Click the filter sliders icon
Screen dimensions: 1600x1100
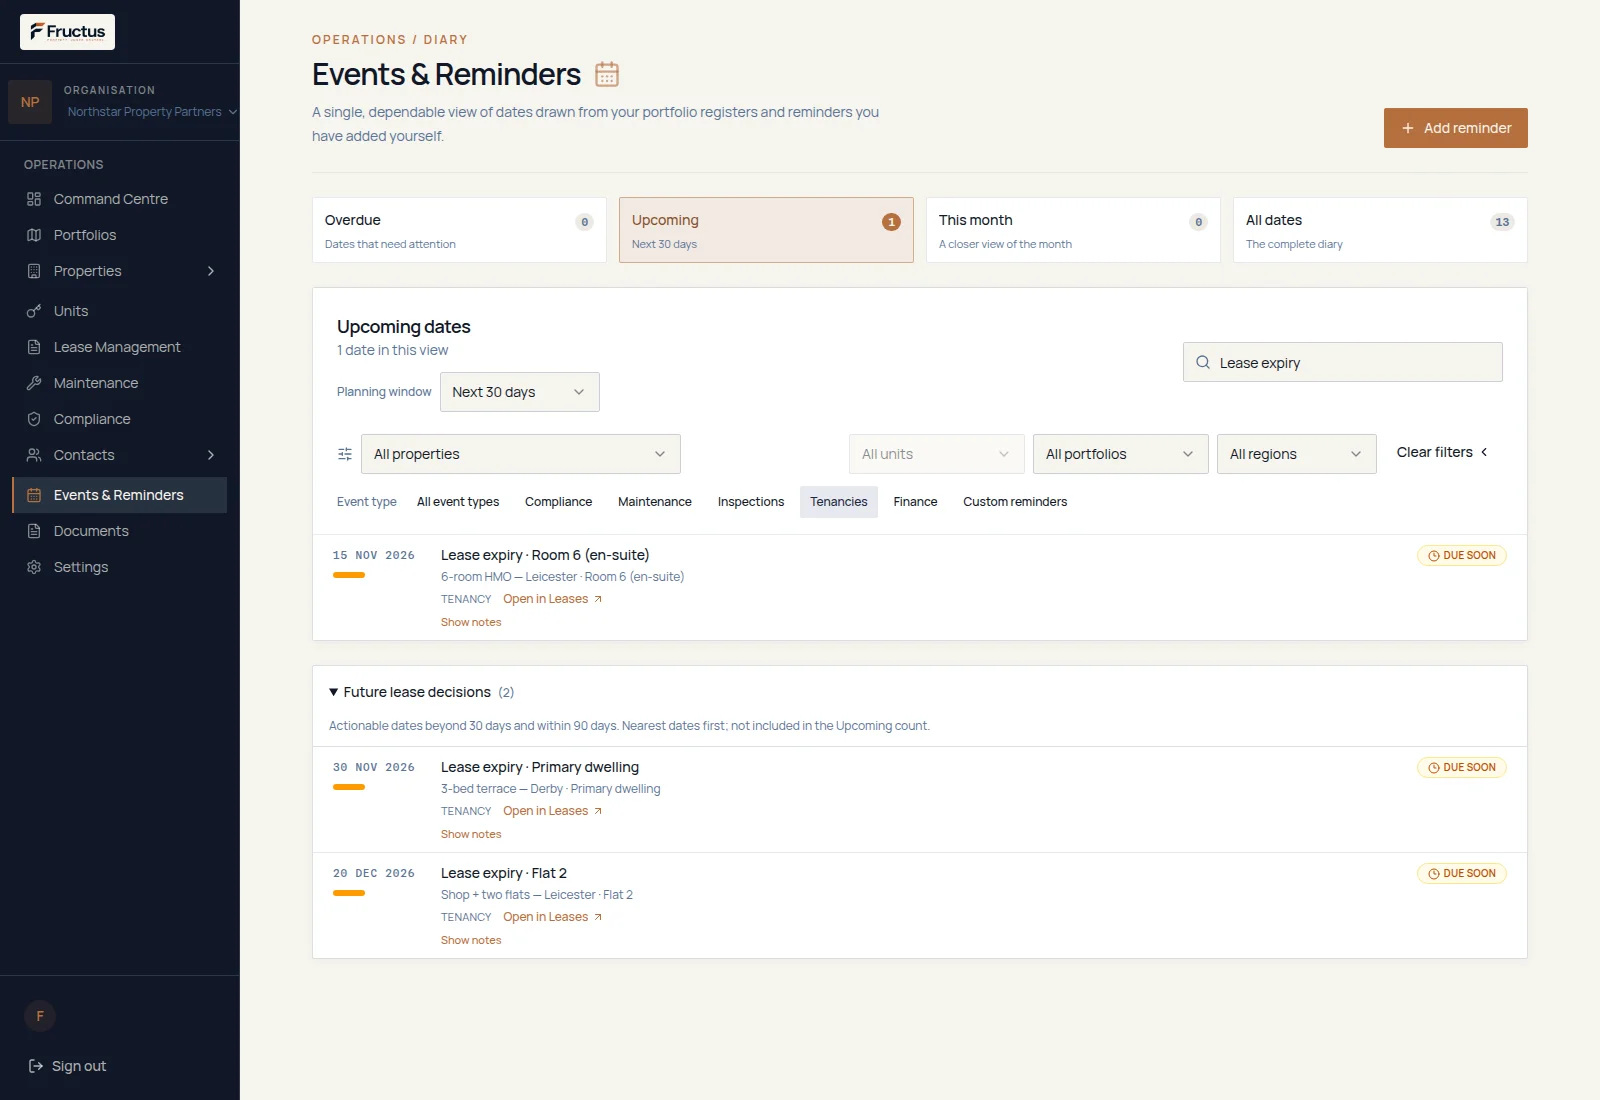pyautogui.click(x=345, y=454)
